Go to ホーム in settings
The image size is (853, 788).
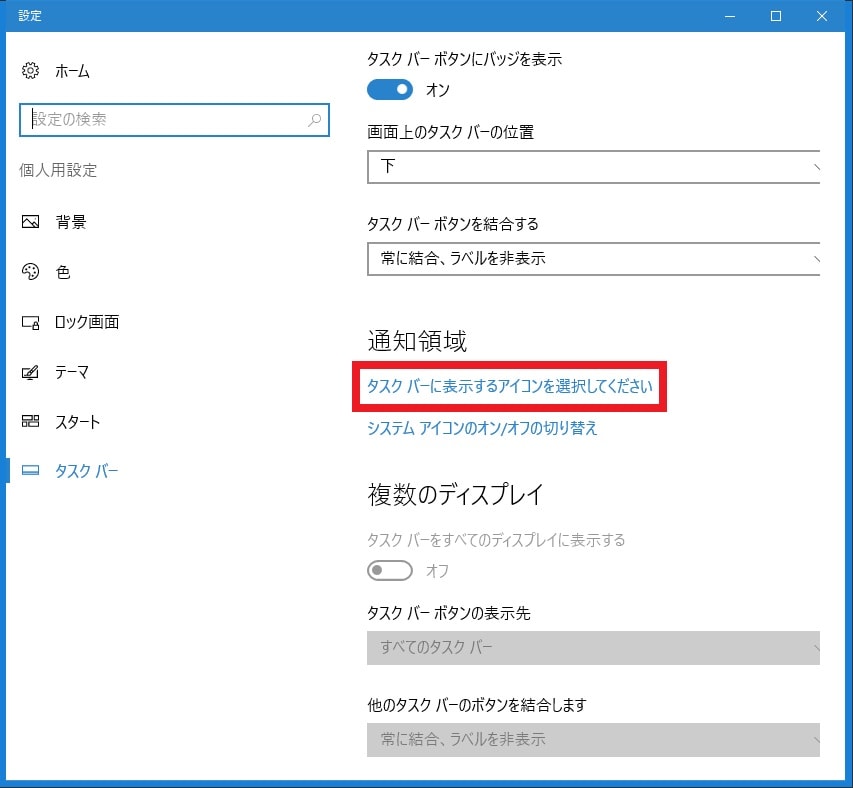72,71
